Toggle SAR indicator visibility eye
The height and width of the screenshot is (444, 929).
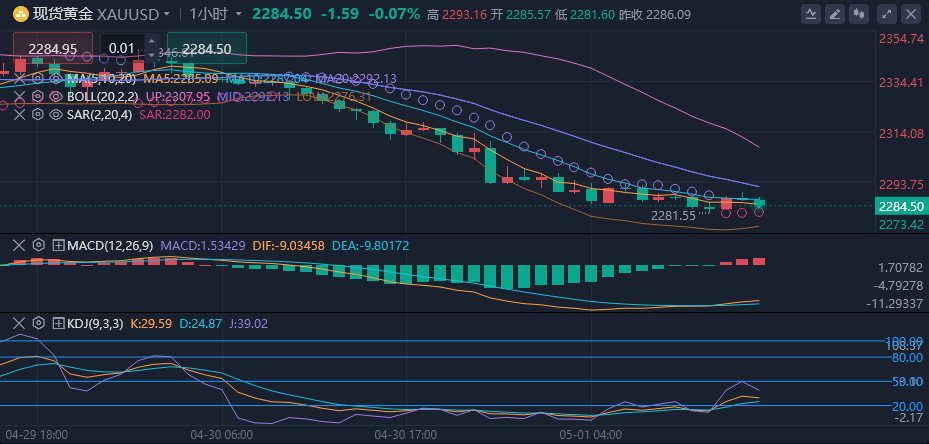(x=56, y=115)
